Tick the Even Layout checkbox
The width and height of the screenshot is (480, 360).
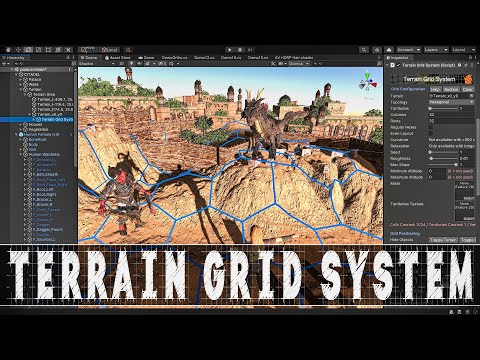(431, 134)
